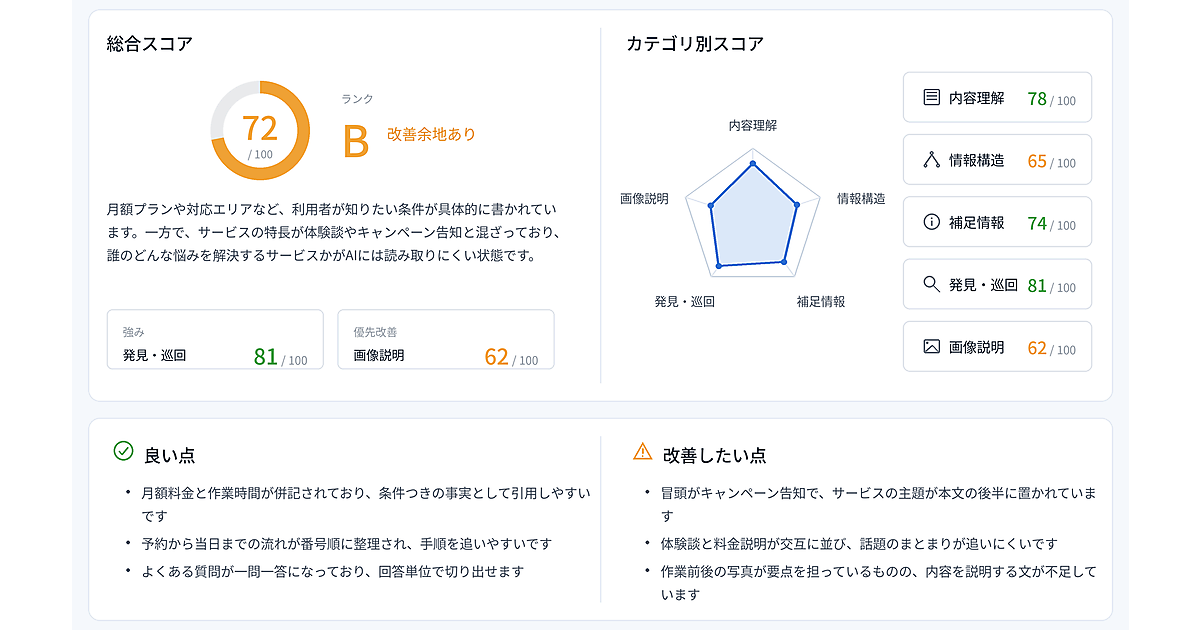Viewport: 1200px width, 630px height.
Task: Click the green checkmark beside 良い点
Action: [123, 451]
